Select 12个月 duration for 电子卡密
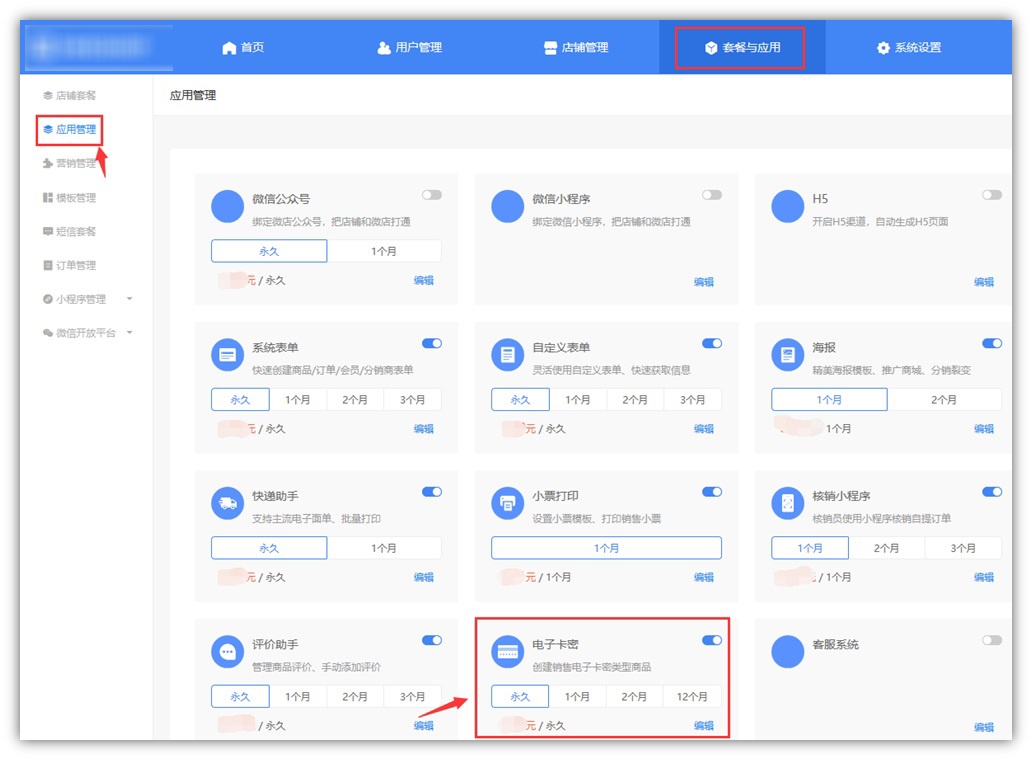Screen dimensions: 1032x760 pyautogui.click(x=692, y=697)
